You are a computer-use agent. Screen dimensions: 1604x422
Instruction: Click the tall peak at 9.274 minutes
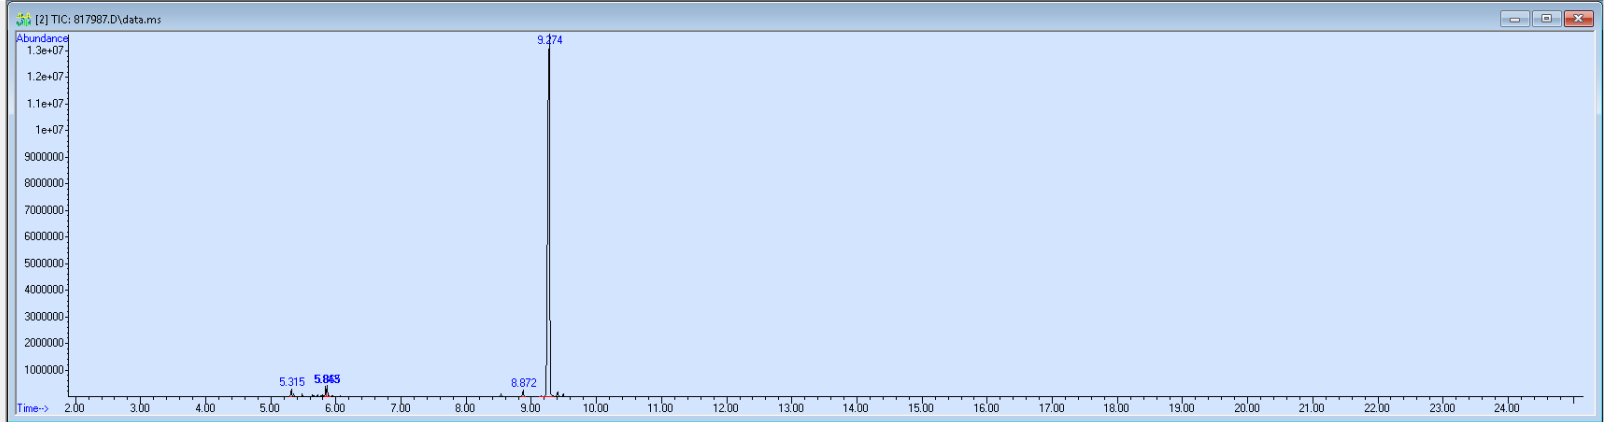click(548, 220)
